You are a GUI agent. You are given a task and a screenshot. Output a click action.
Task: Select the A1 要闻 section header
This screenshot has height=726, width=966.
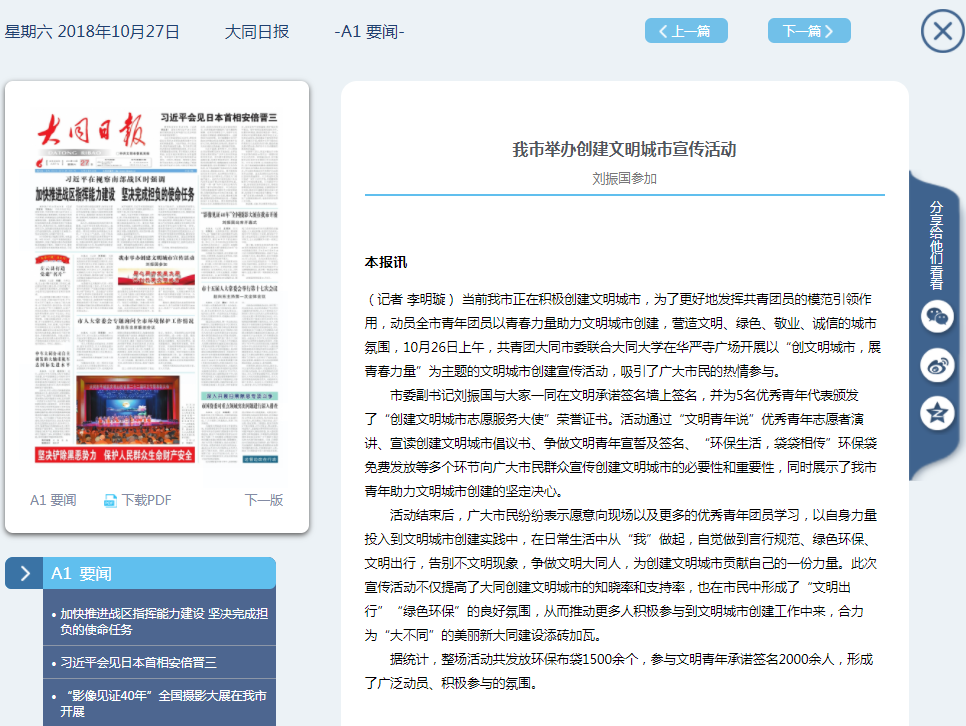click(x=159, y=573)
